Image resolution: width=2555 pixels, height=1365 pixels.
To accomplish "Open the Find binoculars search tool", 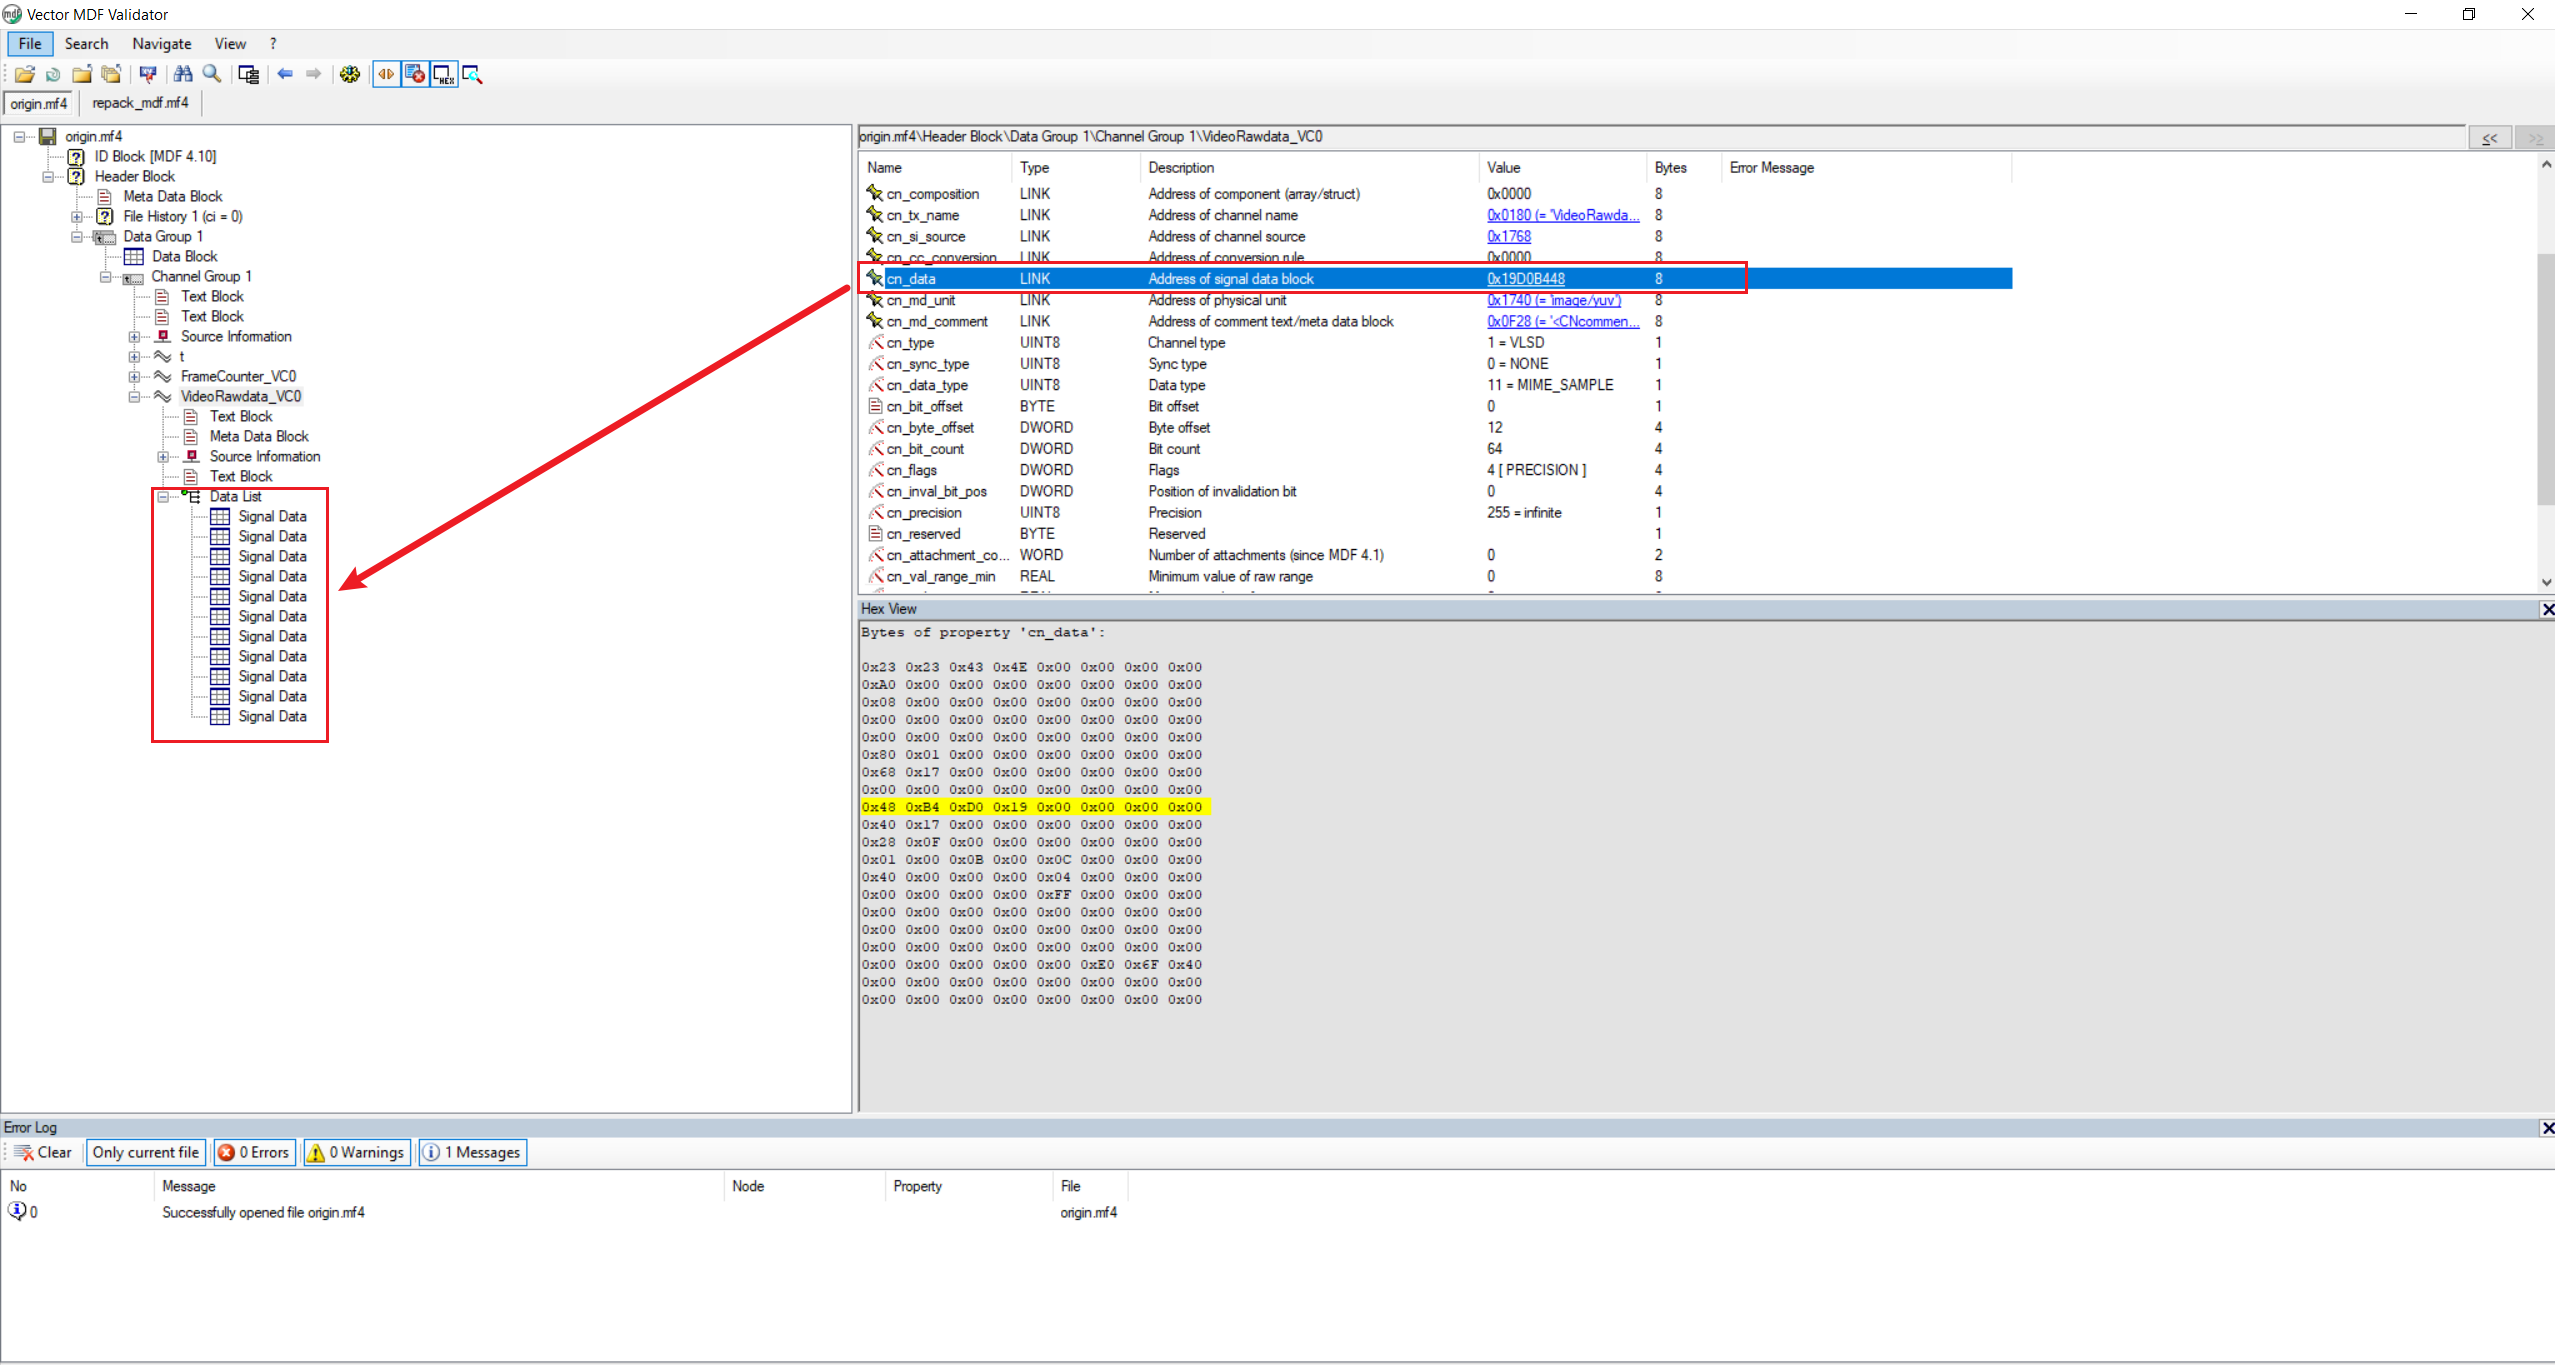I will pos(184,74).
